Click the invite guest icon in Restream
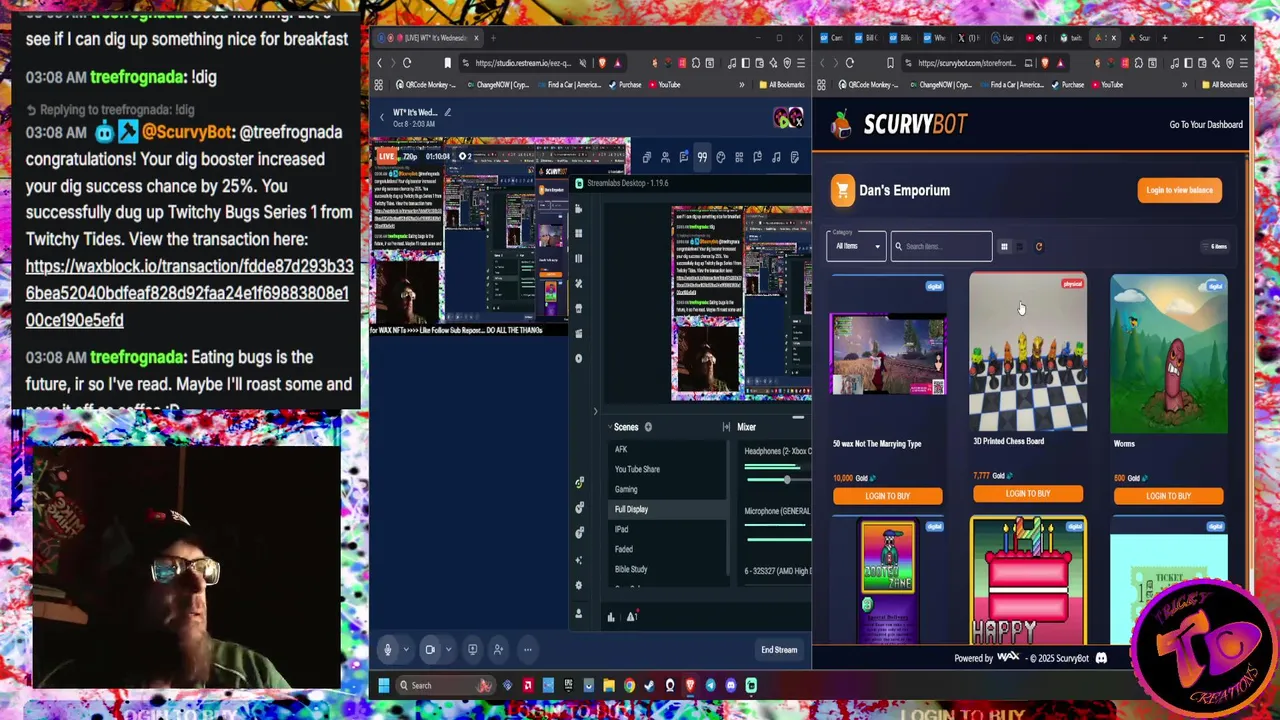This screenshot has width=1280, height=720. coord(498,650)
